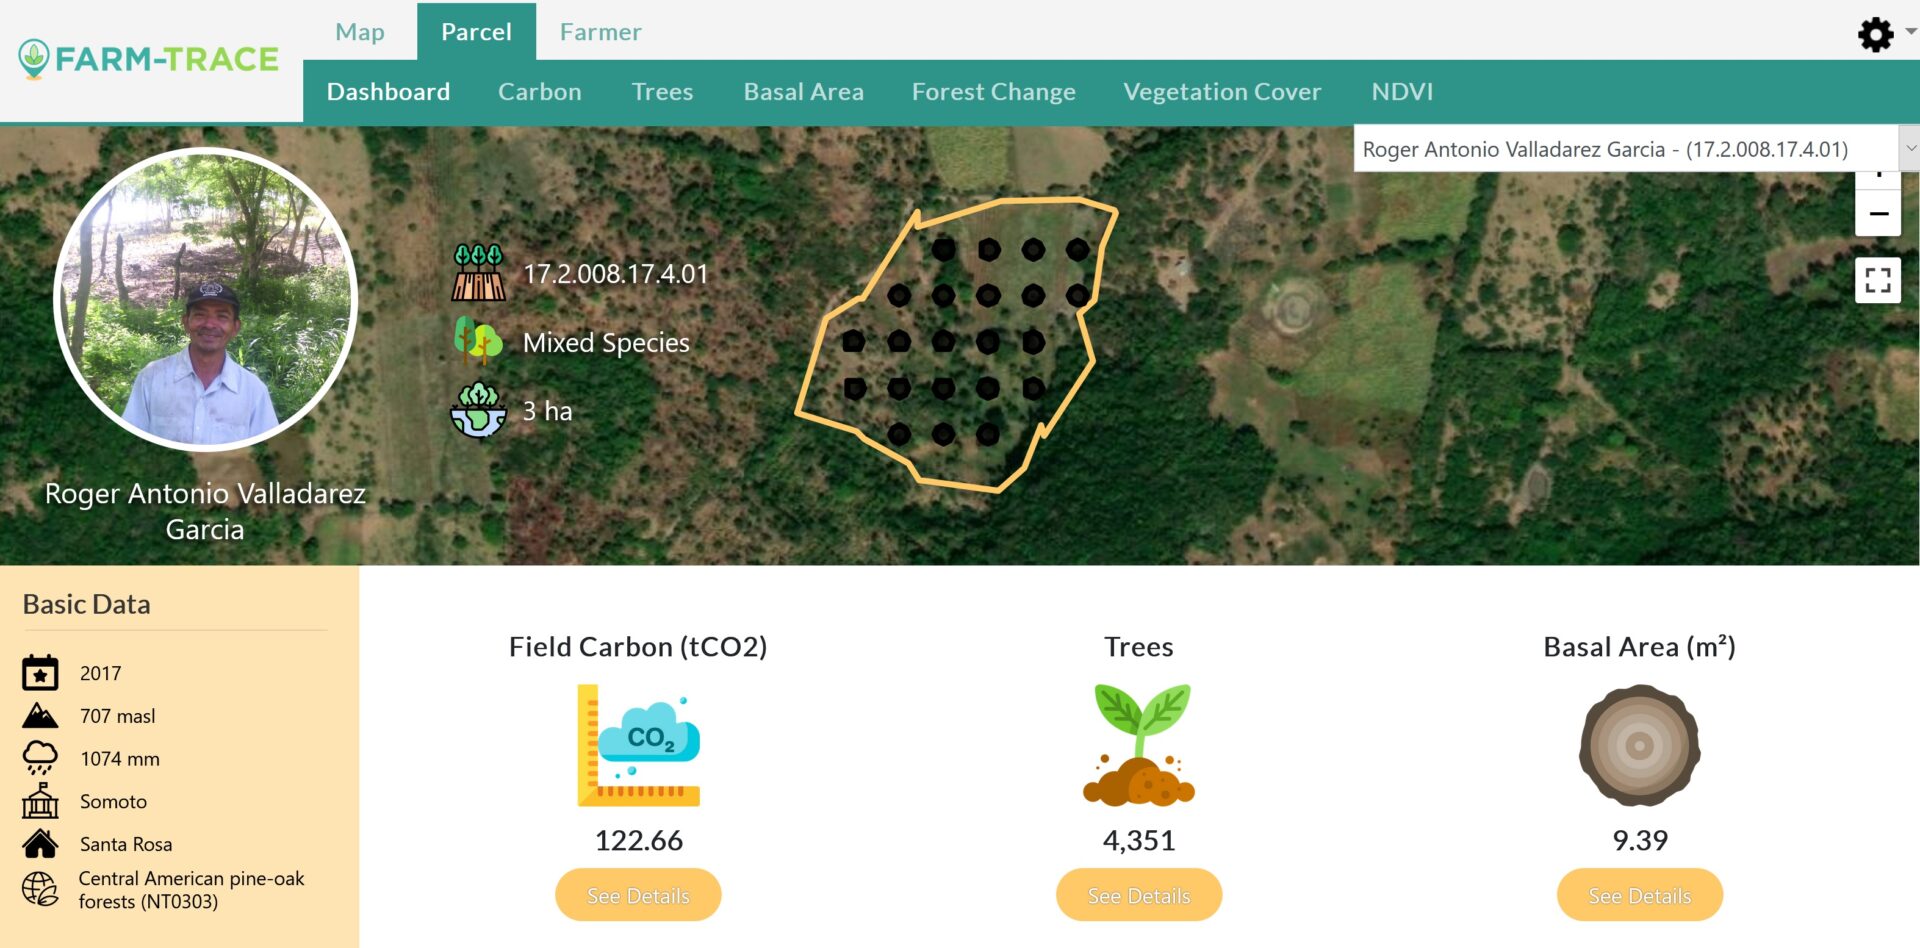
Task: See Details for Trees
Action: [1139, 895]
